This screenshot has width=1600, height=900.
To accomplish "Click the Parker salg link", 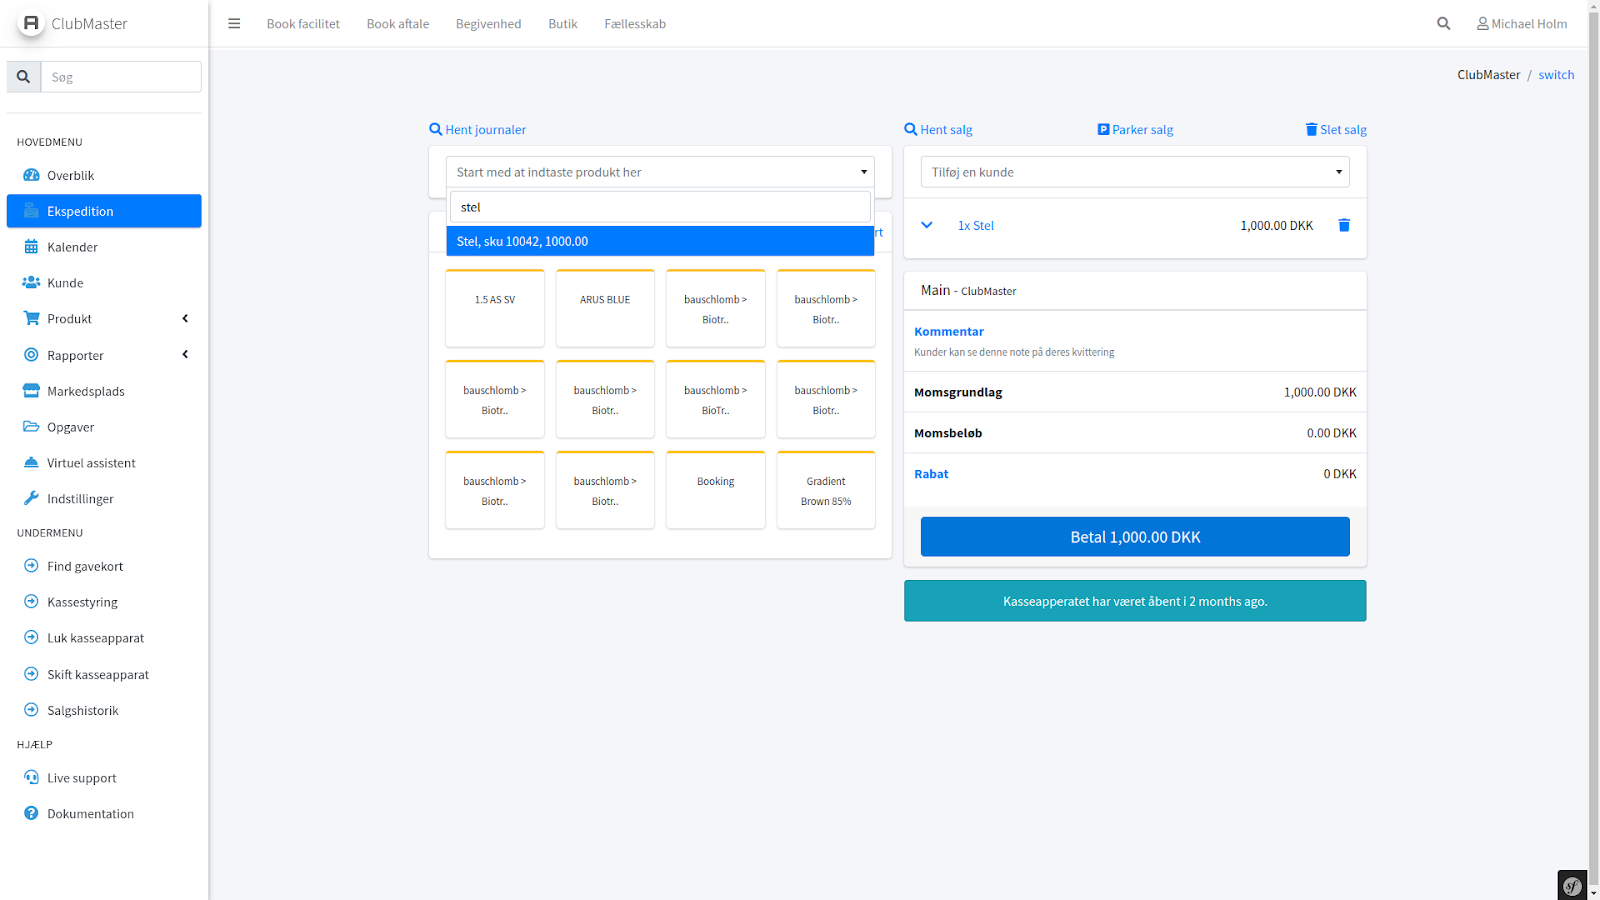I will 1135,130.
